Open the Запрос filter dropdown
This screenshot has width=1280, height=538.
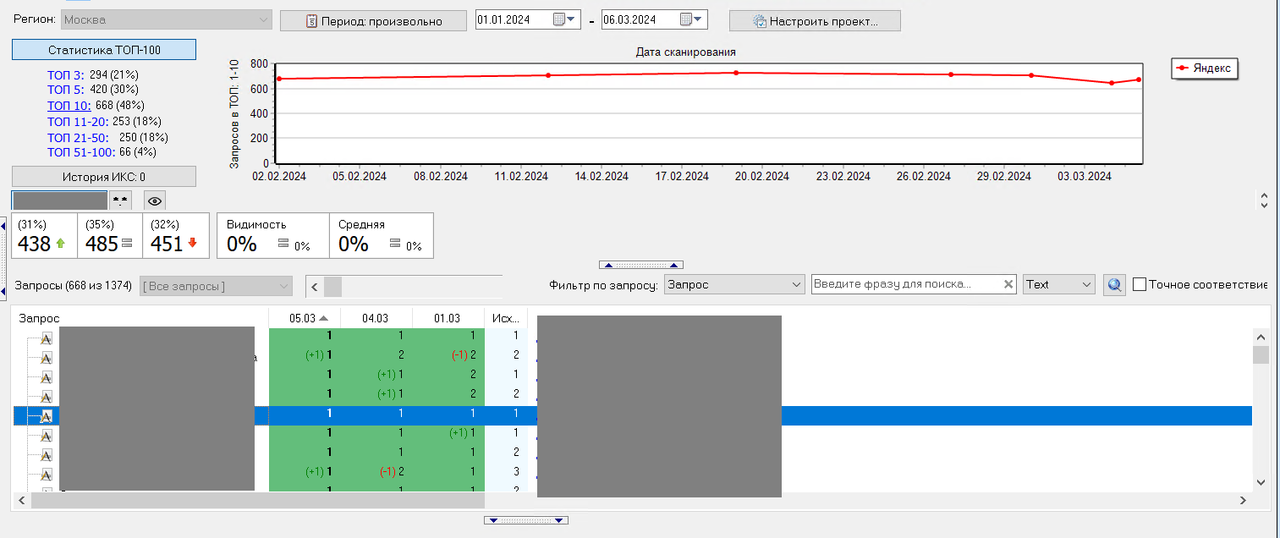pos(734,285)
